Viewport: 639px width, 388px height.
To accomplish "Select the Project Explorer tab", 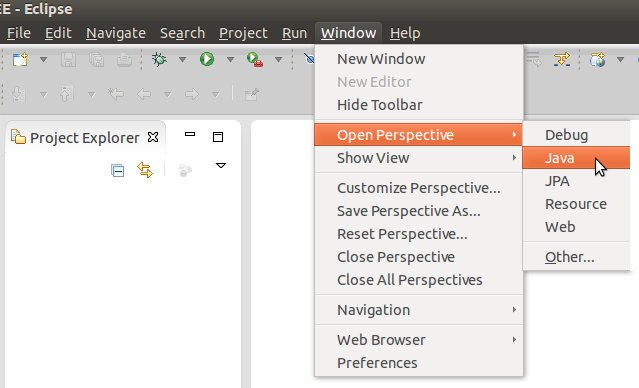I will pyautogui.click(x=84, y=138).
